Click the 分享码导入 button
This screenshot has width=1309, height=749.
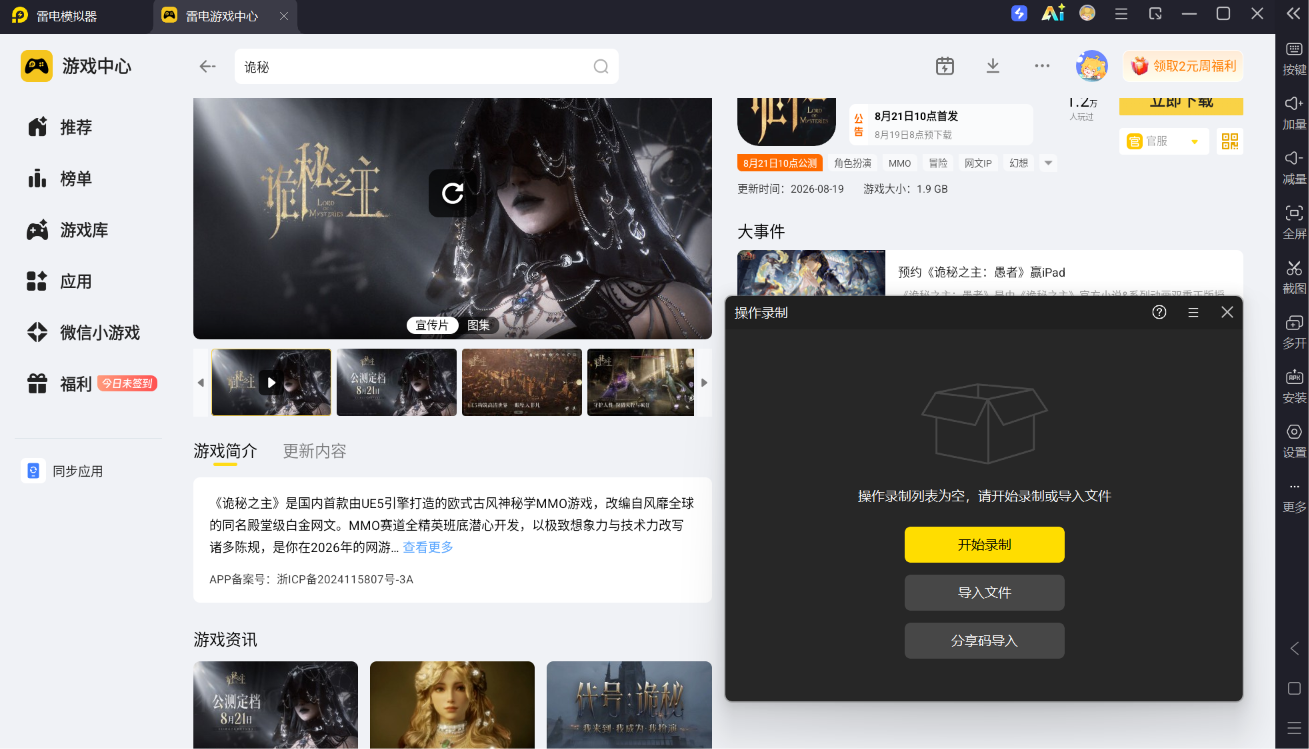click(984, 641)
